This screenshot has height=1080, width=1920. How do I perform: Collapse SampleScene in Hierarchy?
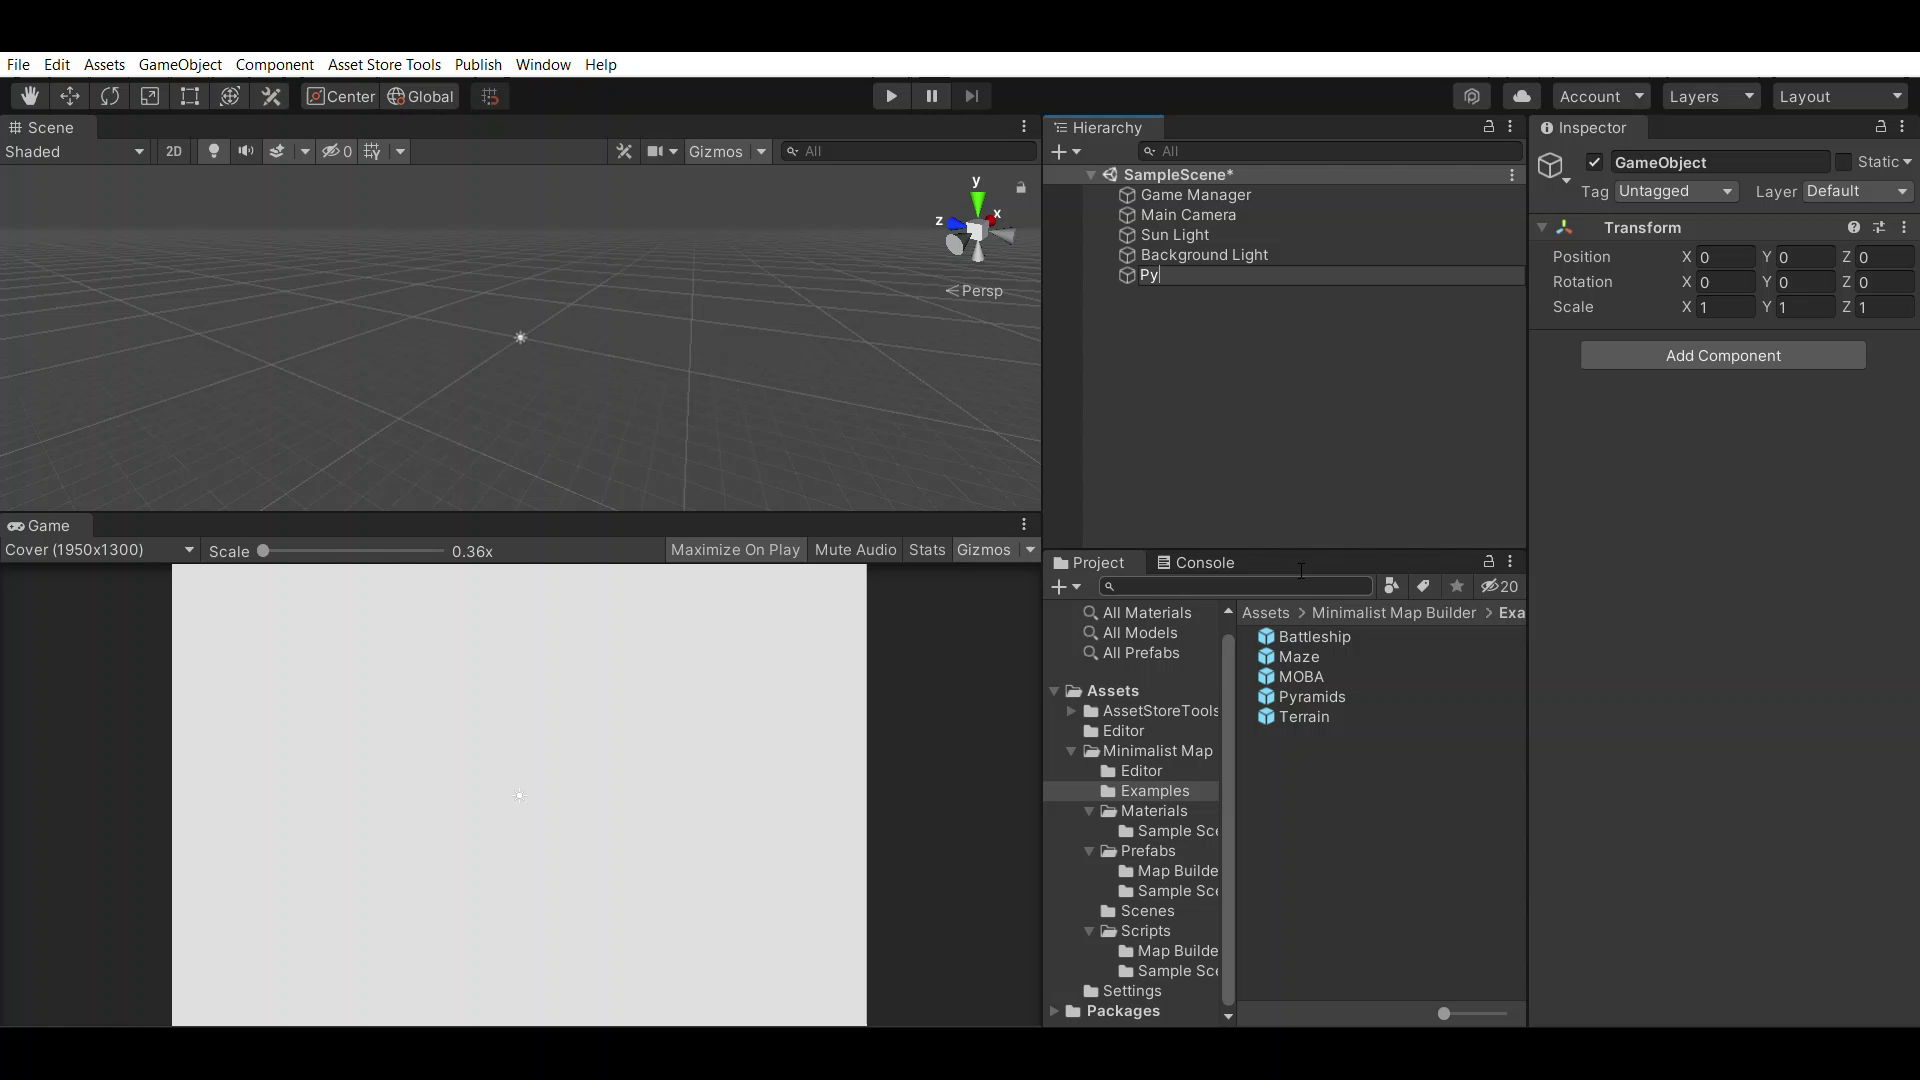(x=1091, y=175)
